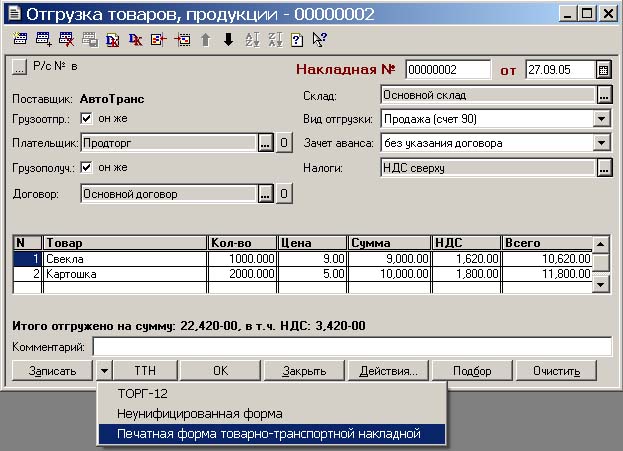Click the ТТН button
This screenshot has height=451, width=623.
145,371
